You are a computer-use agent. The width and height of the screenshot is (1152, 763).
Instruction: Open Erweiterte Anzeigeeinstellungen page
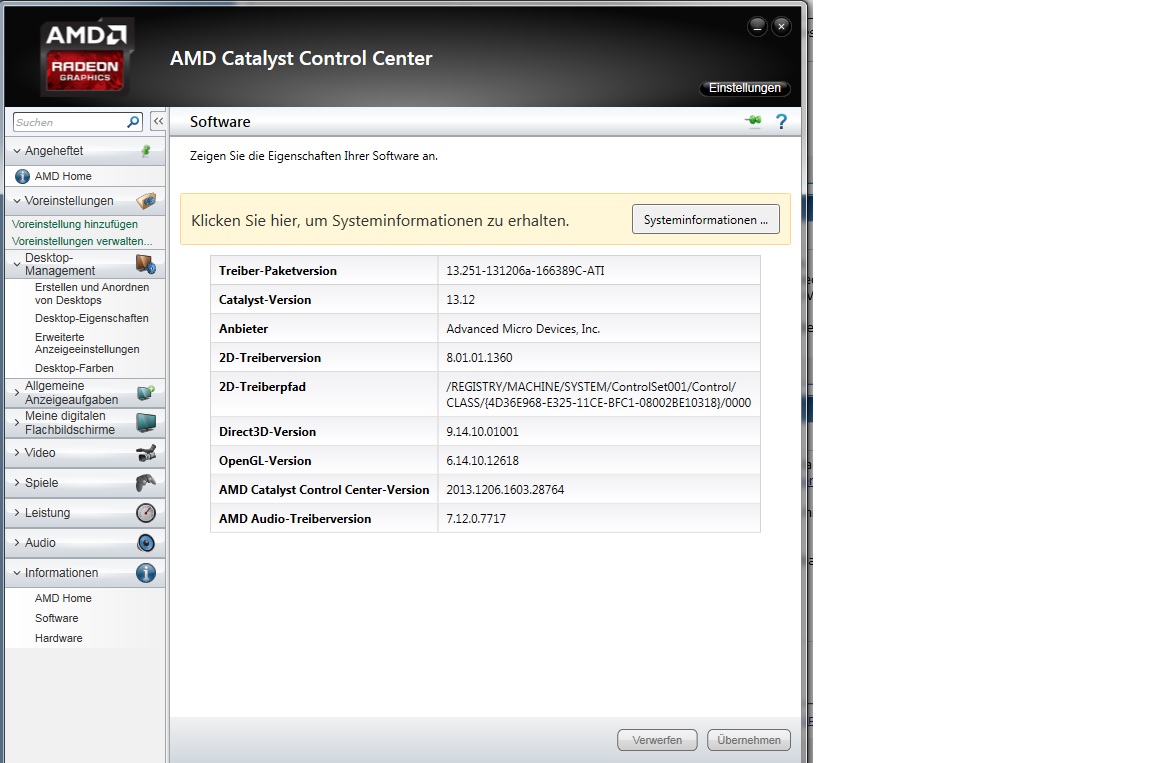87,343
